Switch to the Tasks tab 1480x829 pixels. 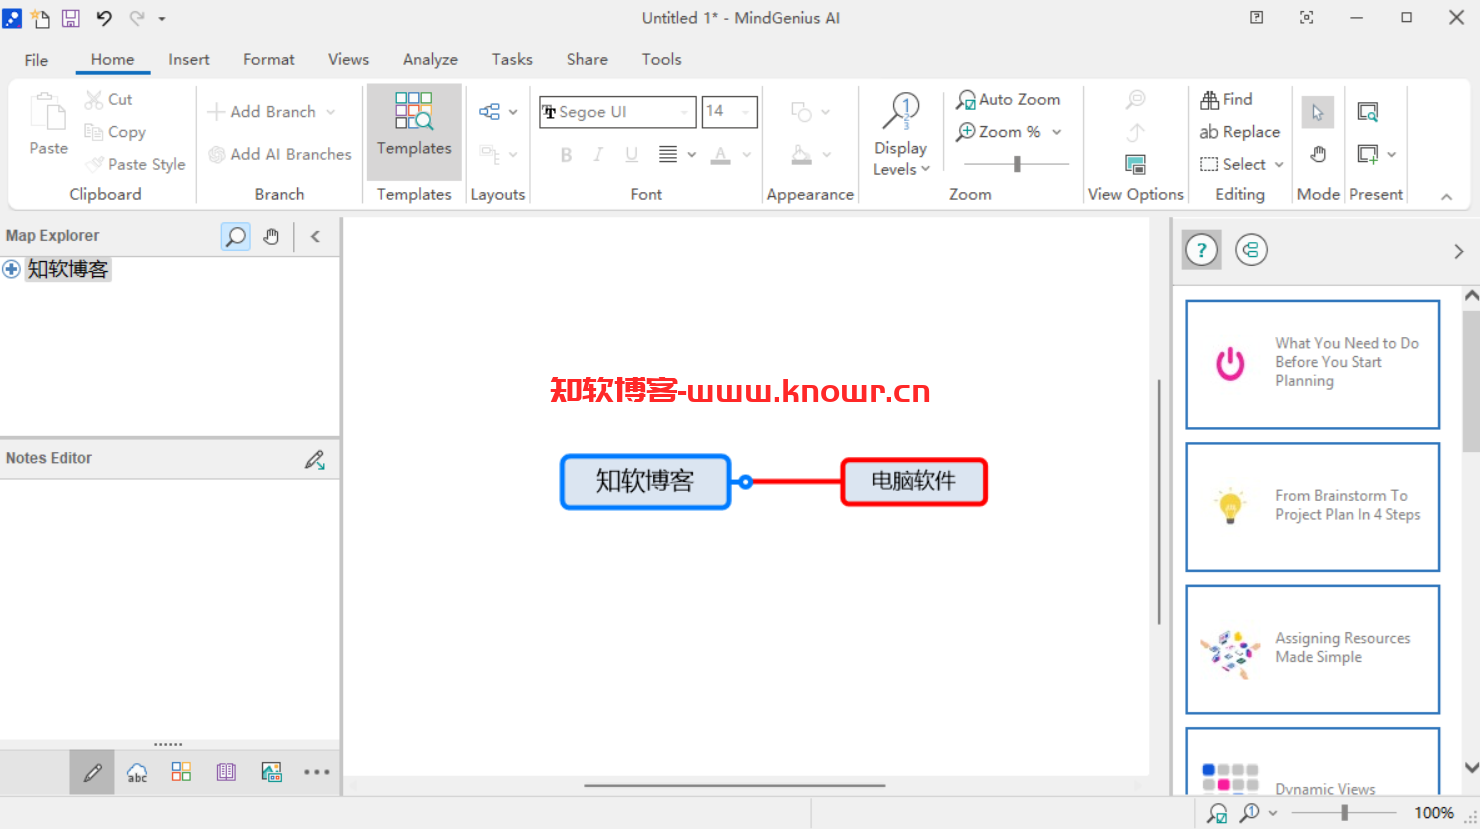point(512,60)
